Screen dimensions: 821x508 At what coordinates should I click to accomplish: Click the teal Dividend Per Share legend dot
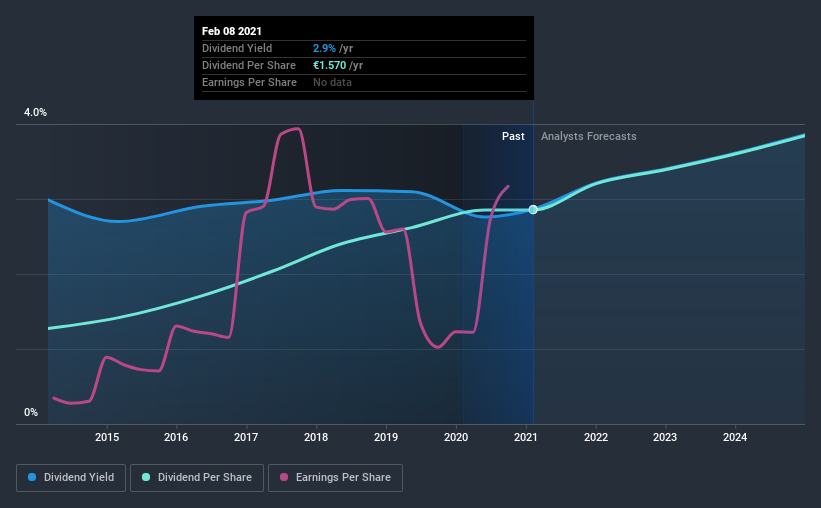[x=146, y=477]
